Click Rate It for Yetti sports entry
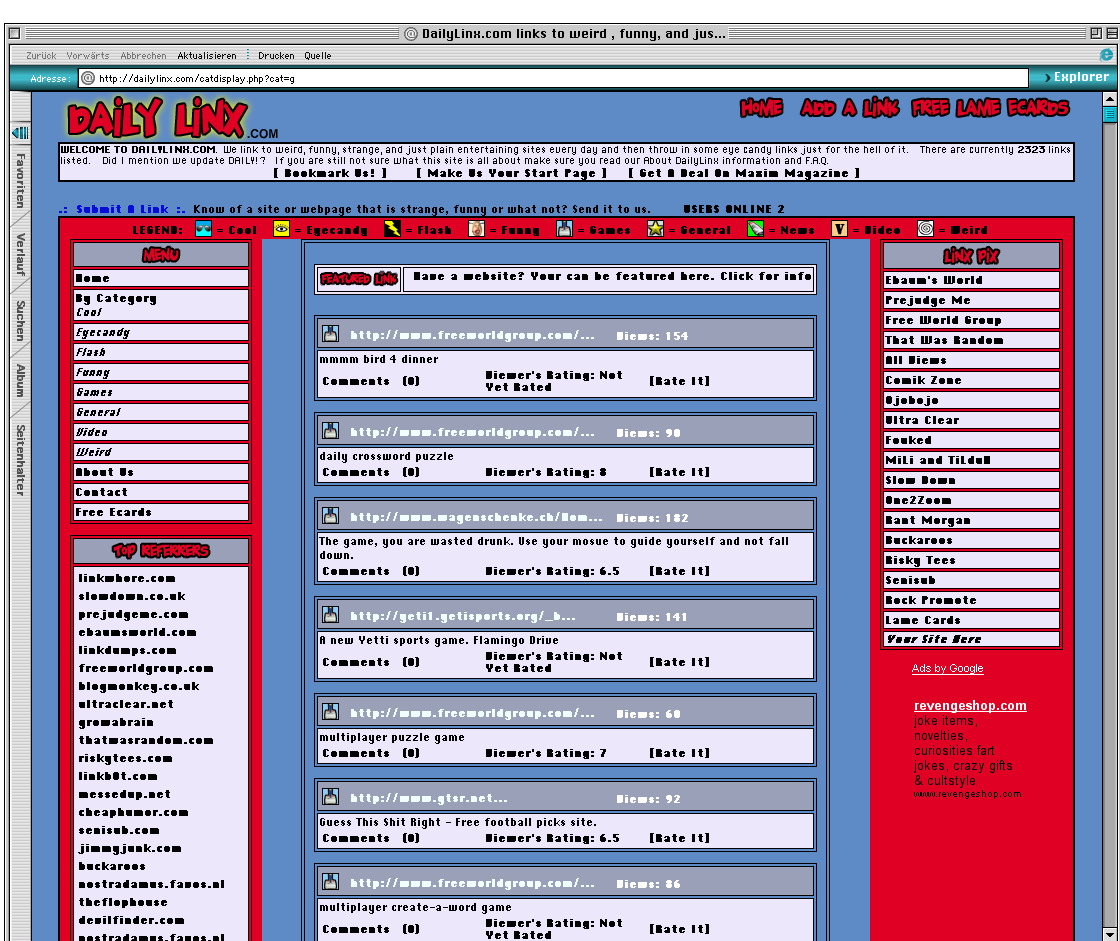 tap(679, 662)
